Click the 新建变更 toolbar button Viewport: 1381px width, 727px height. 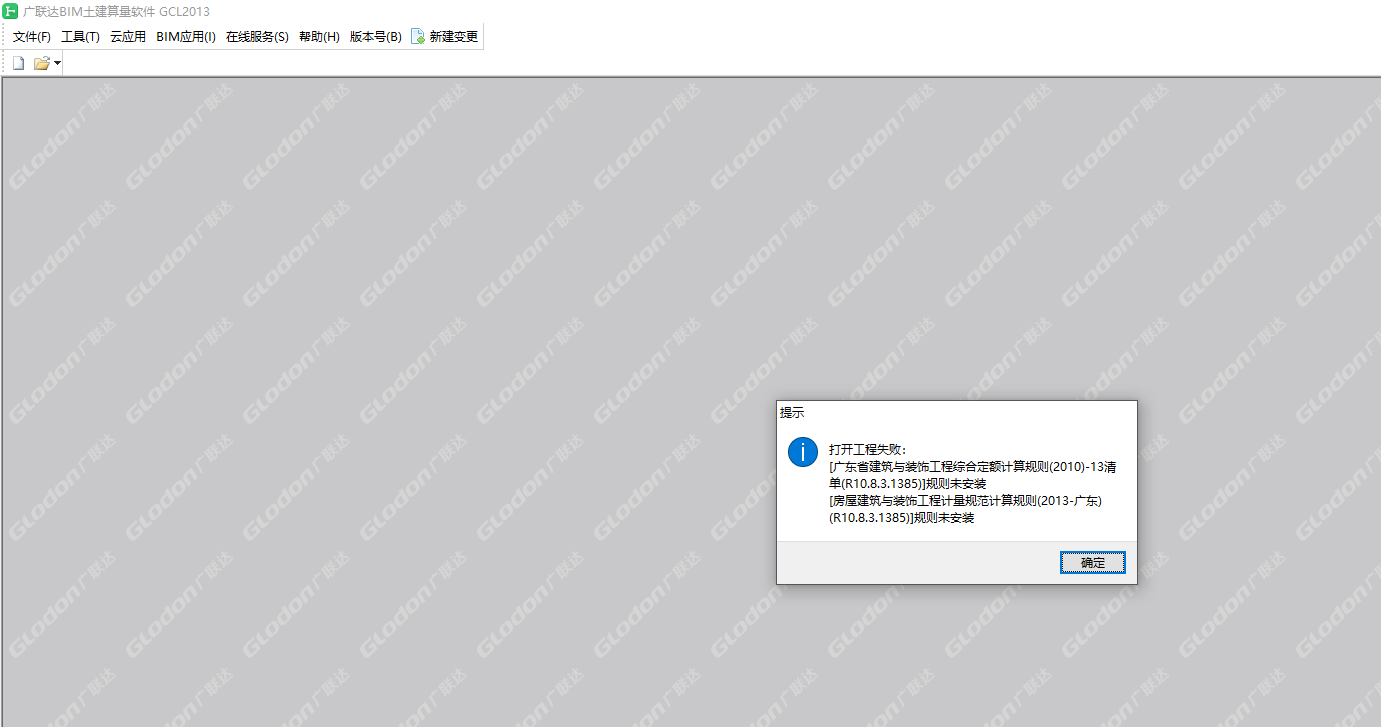point(445,37)
